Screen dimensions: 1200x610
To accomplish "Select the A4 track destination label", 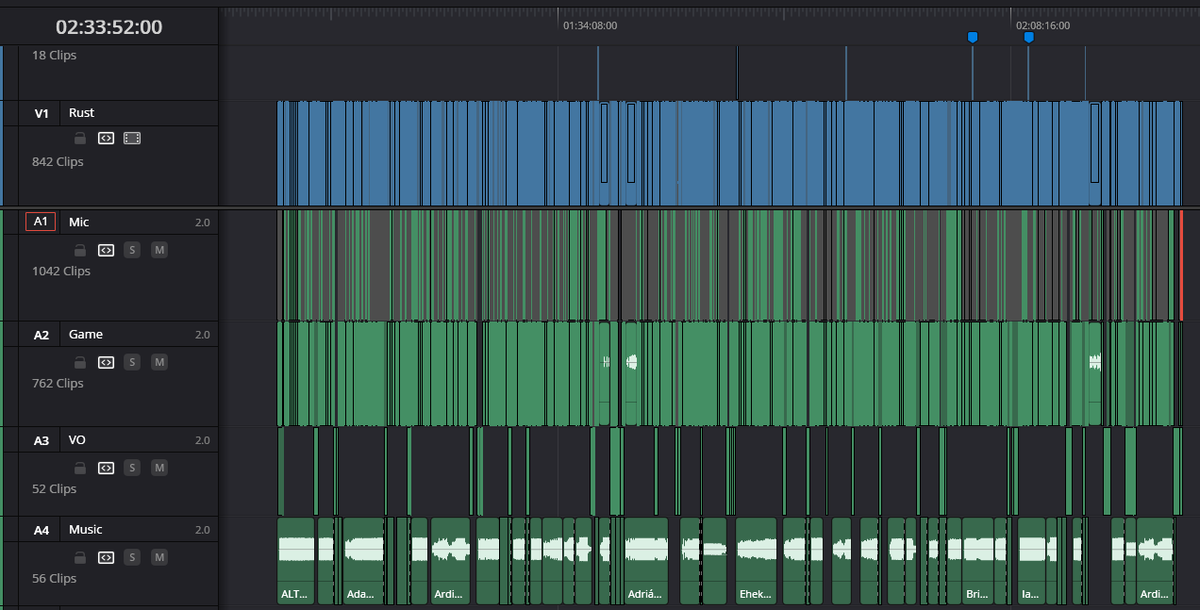I will 41,530.
